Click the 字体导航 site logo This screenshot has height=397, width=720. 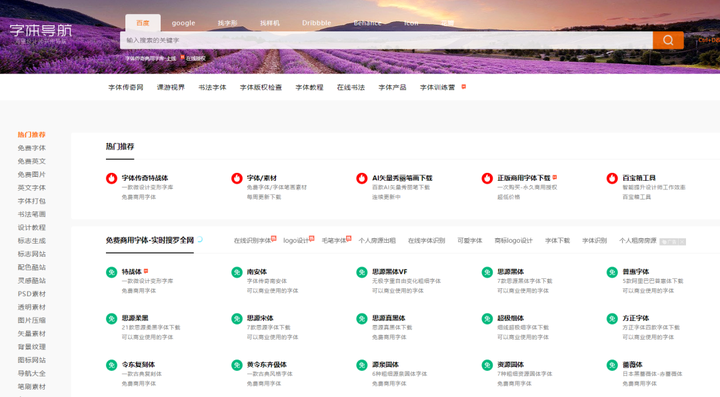pyautogui.click(x=41, y=33)
